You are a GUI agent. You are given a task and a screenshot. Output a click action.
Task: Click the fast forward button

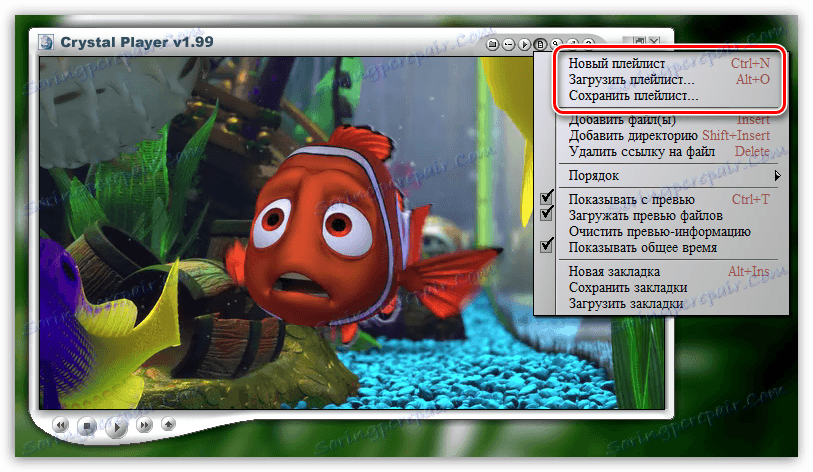(144, 425)
